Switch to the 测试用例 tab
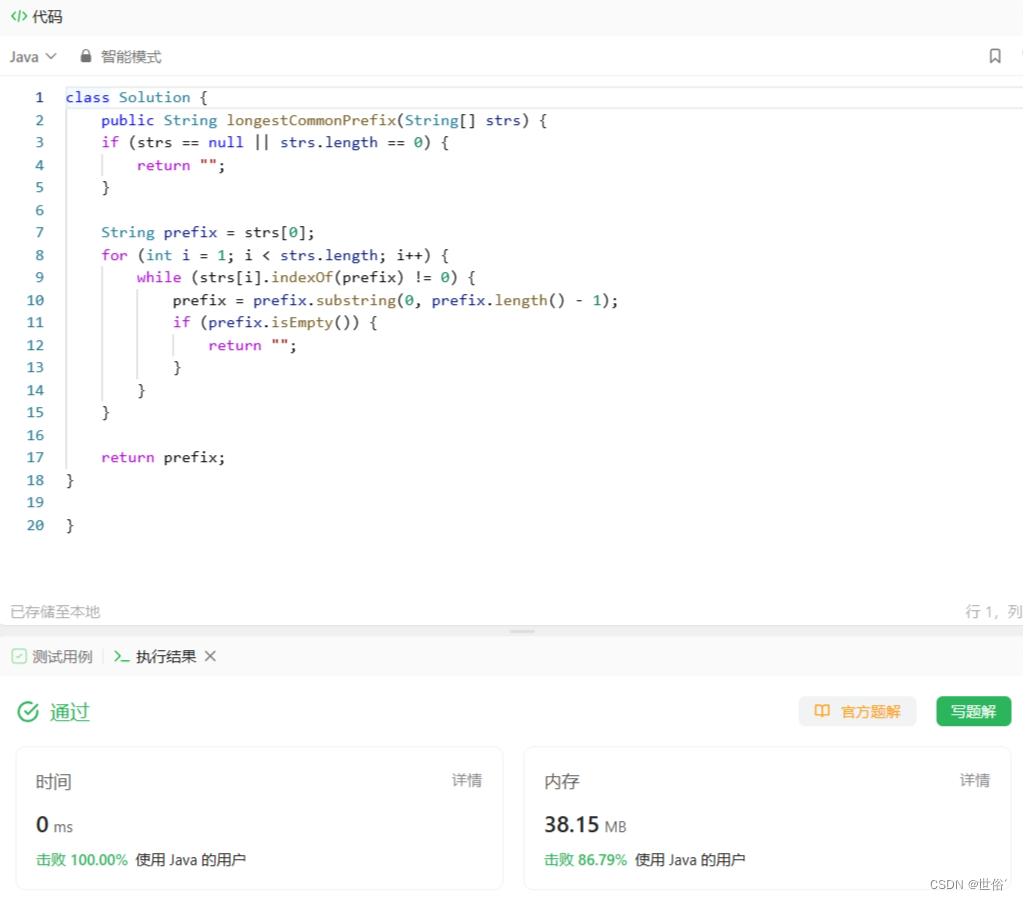The height and width of the screenshot is (900, 1023). (x=52, y=657)
